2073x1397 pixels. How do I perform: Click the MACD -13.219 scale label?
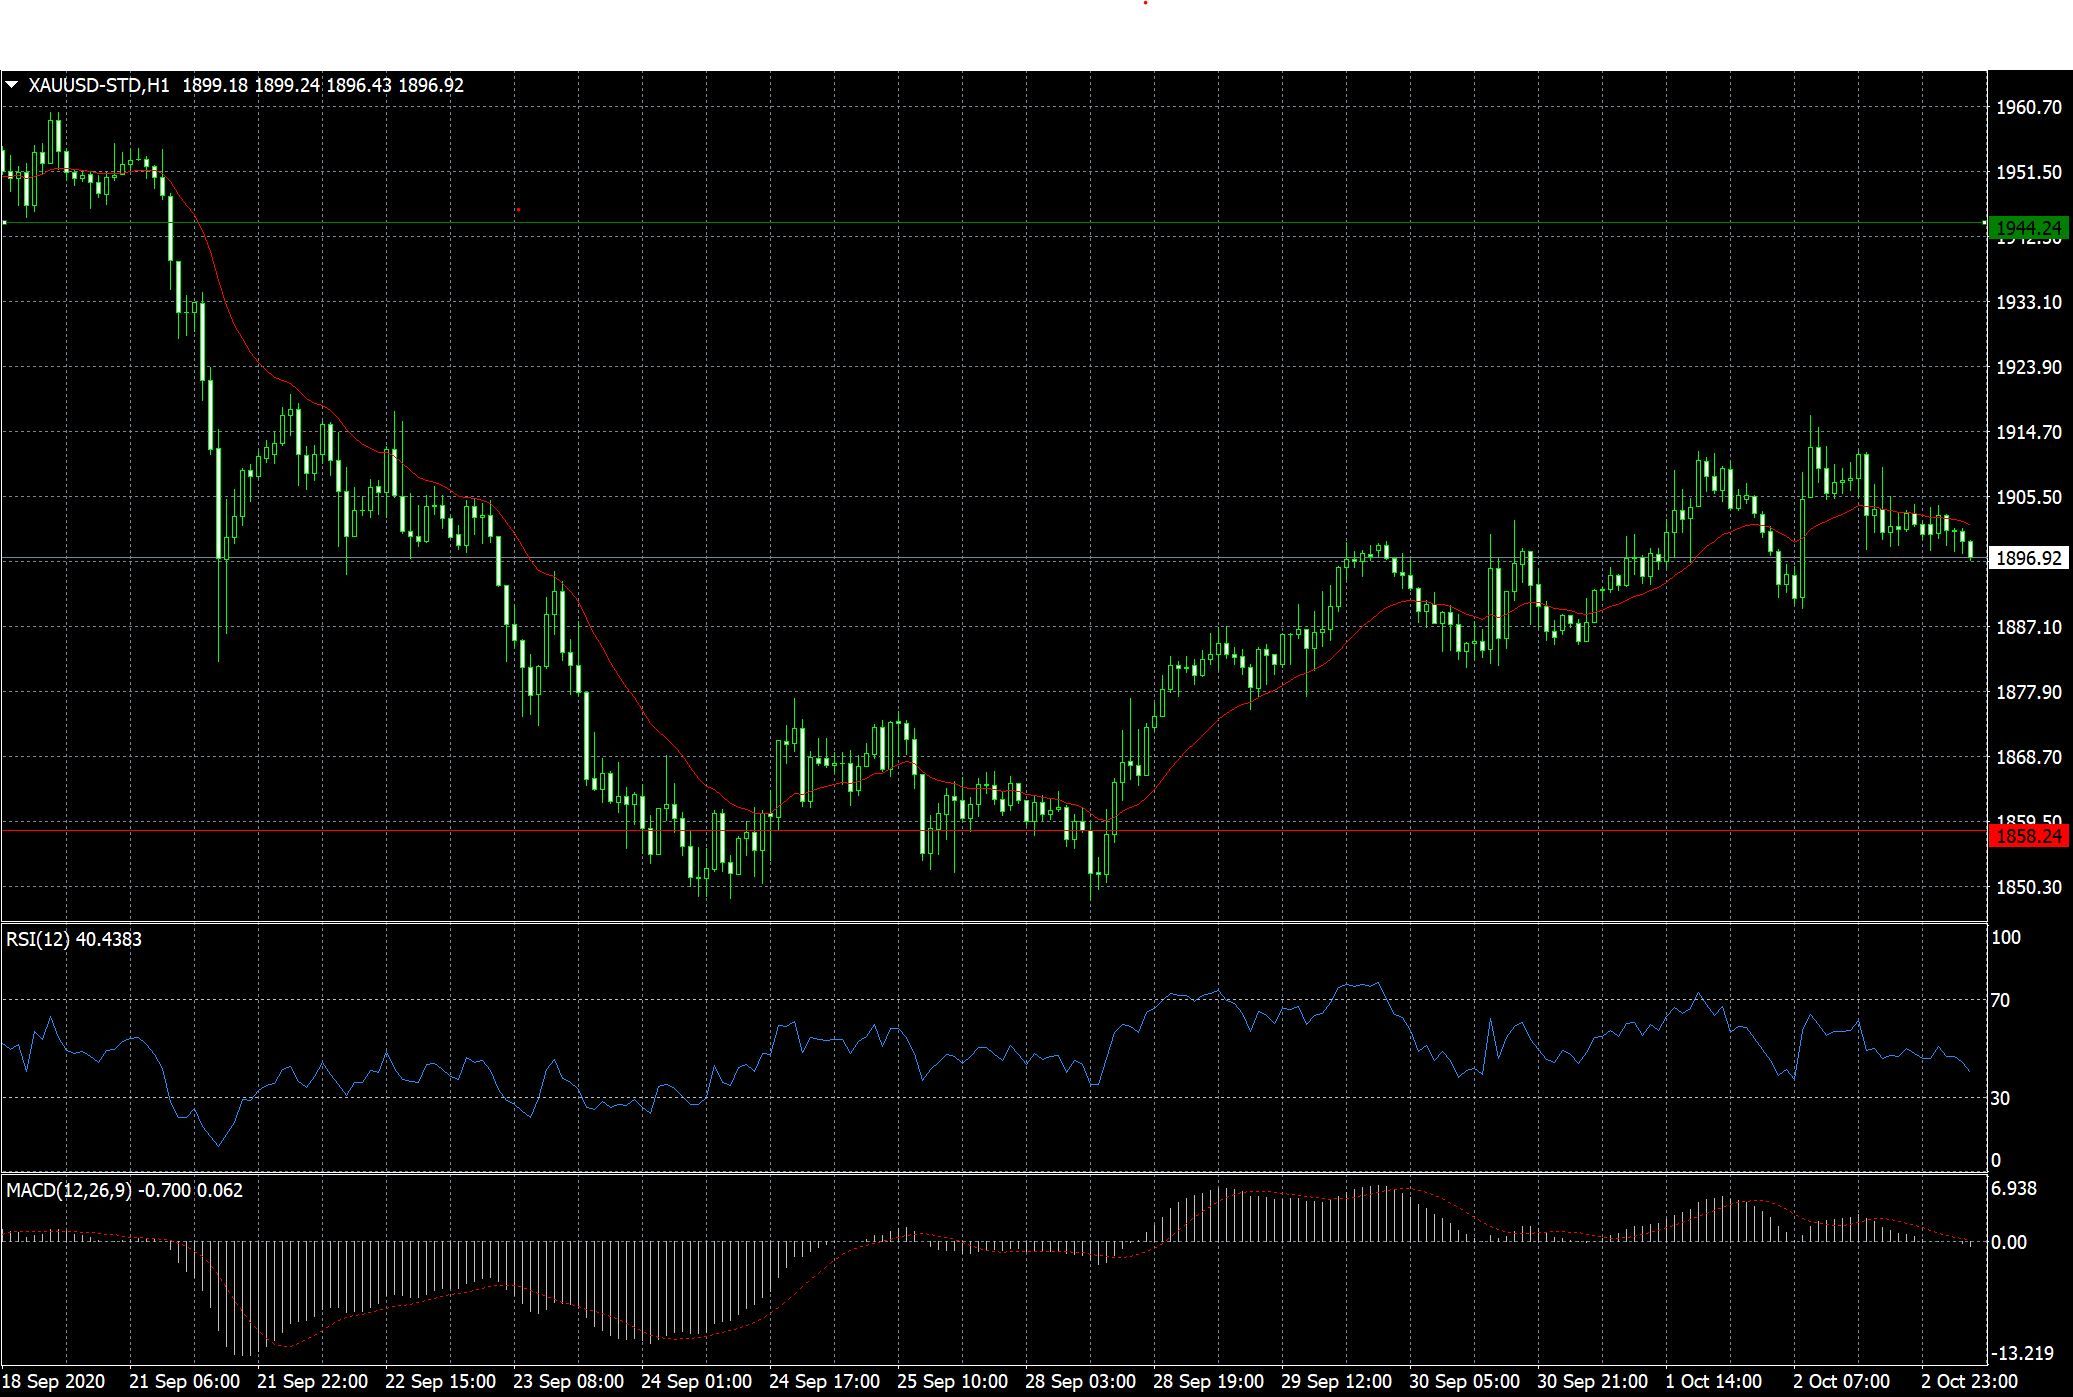(2022, 1353)
